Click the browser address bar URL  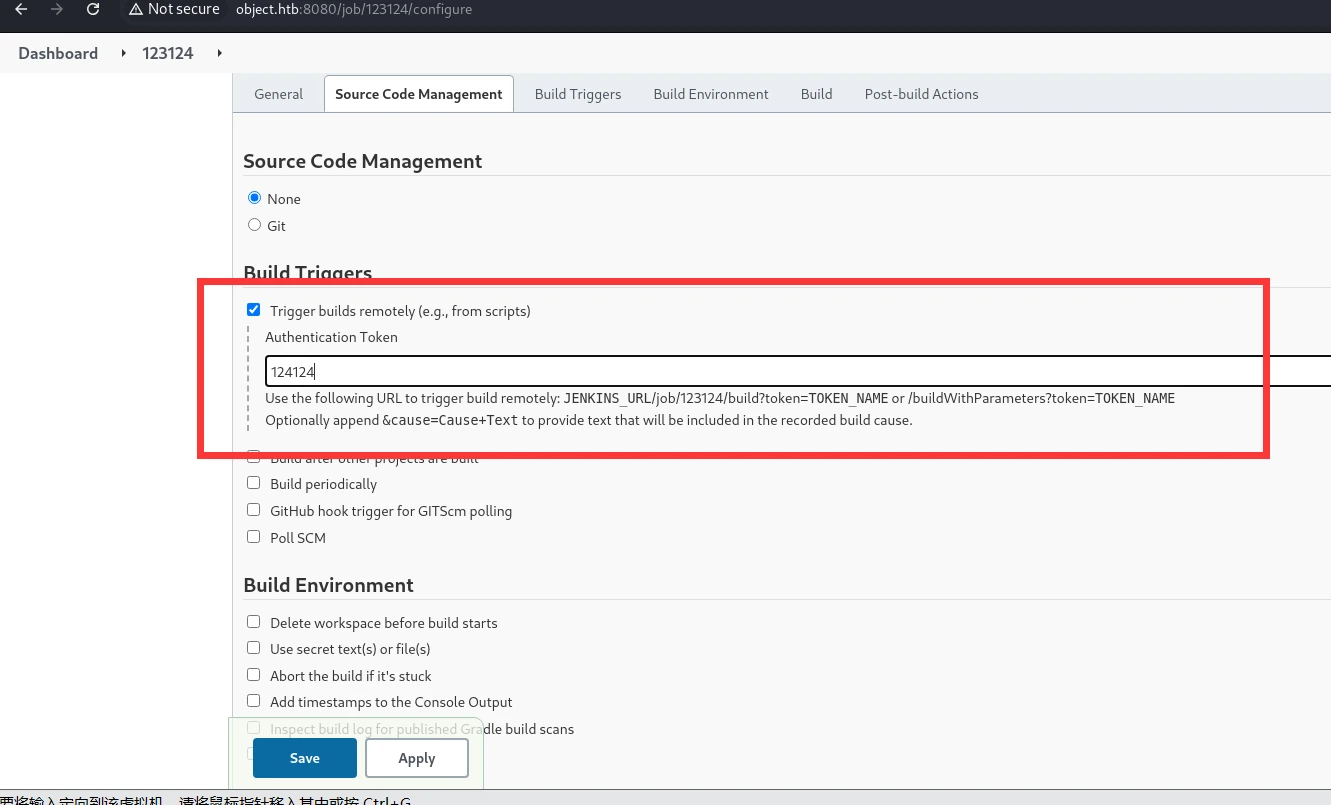pyautogui.click(x=354, y=9)
